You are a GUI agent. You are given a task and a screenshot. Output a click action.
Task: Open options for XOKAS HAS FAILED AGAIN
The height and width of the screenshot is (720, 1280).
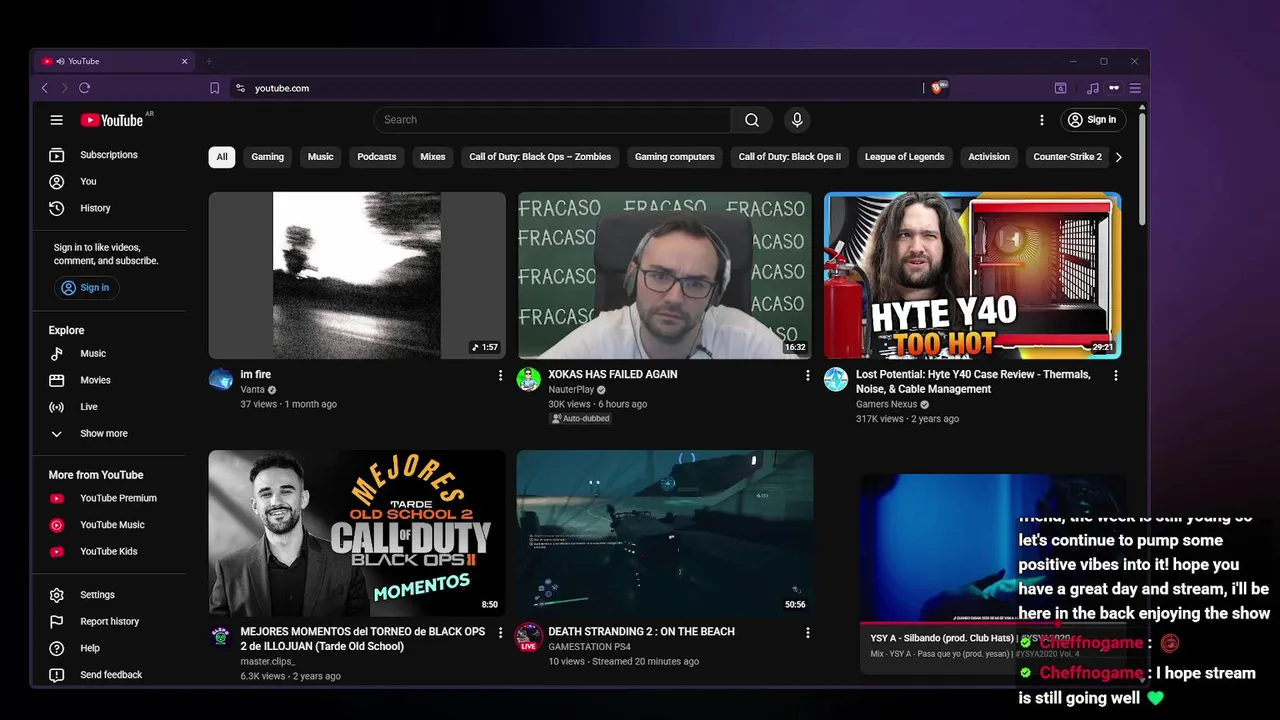(807, 375)
